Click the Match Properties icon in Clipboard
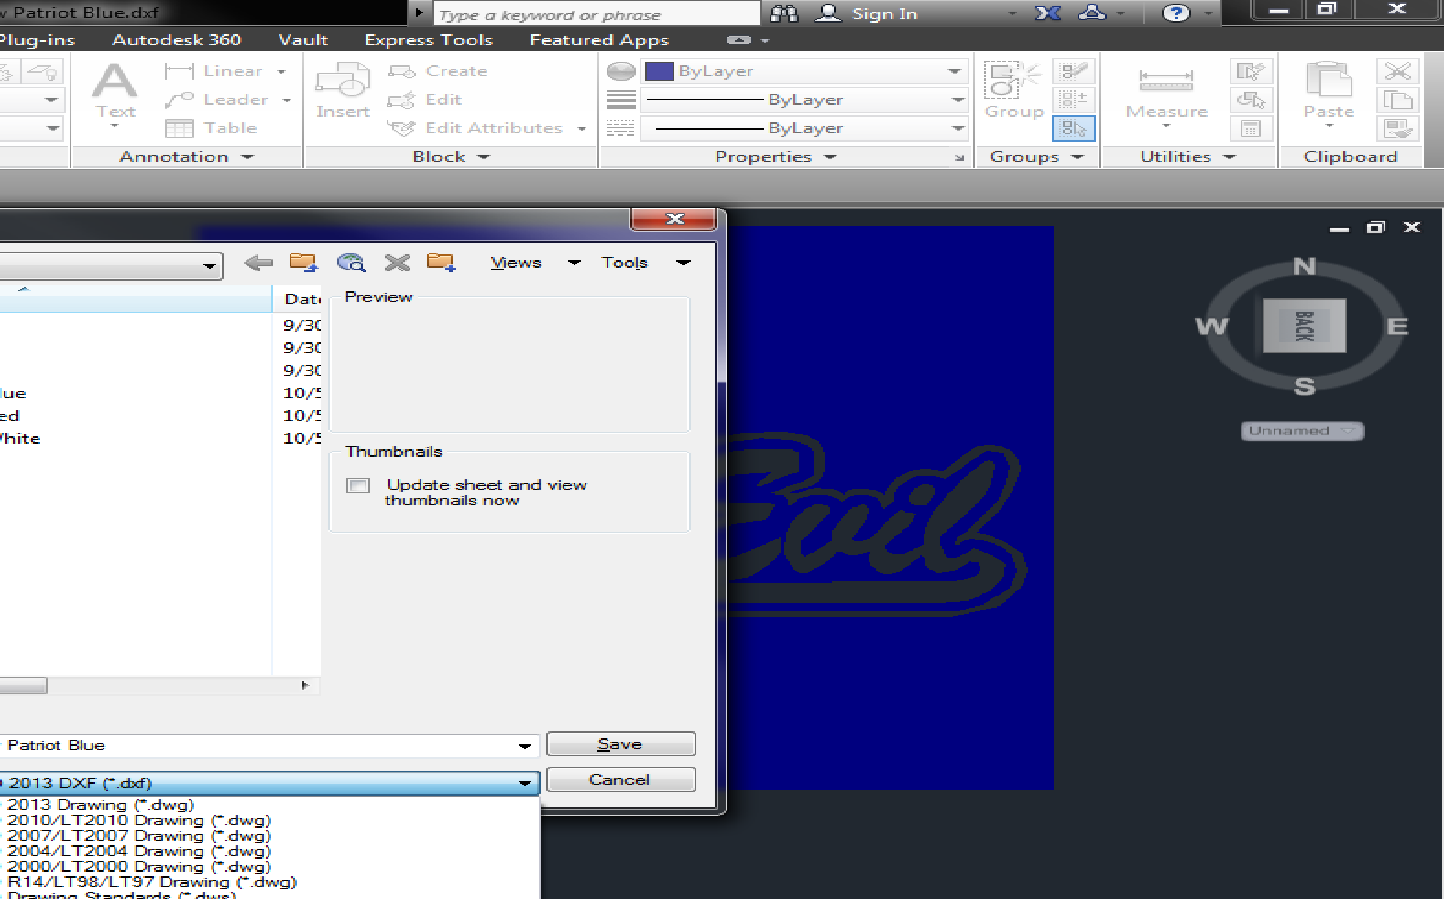1444x899 pixels. (1397, 128)
